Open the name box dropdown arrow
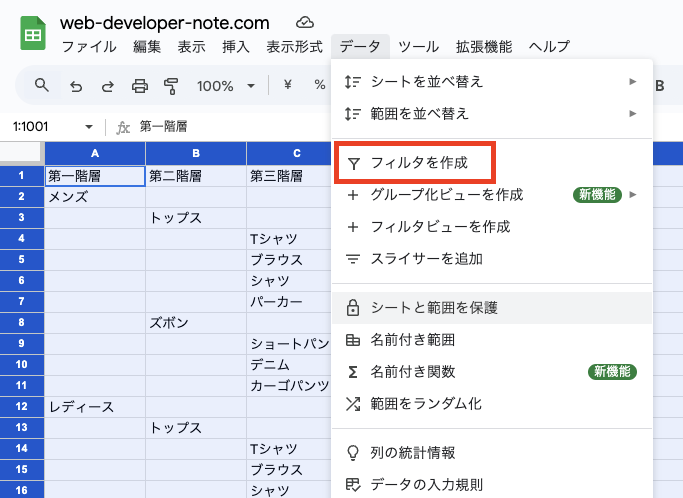The height and width of the screenshot is (498, 683). (89, 127)
